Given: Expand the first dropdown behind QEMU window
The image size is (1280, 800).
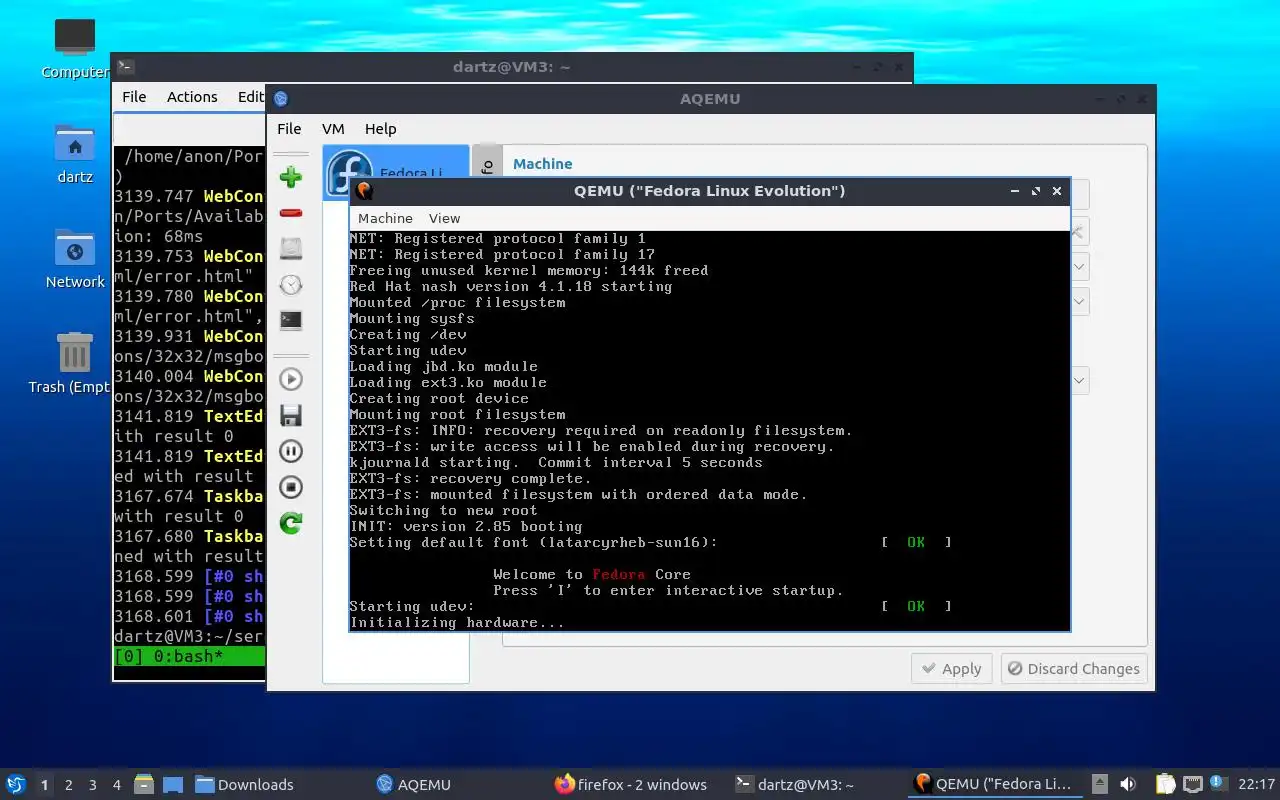Looking at the screenshot, I should click(1079, 267).
